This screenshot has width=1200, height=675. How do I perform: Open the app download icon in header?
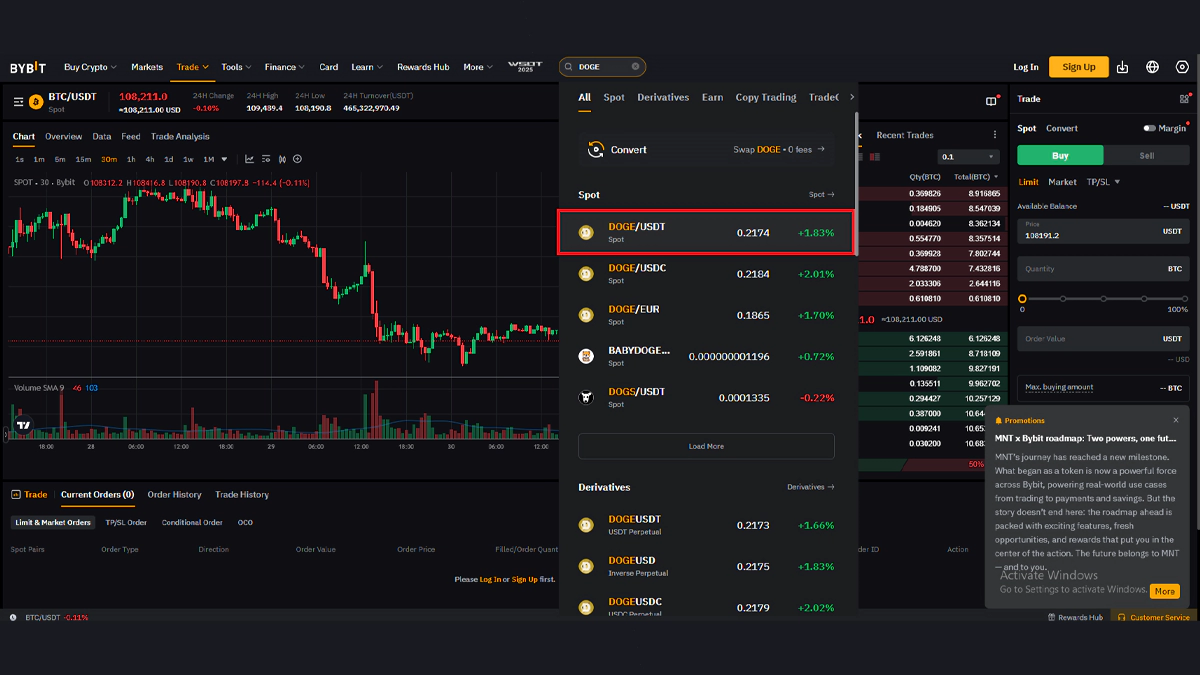(x=1123, y=67)
